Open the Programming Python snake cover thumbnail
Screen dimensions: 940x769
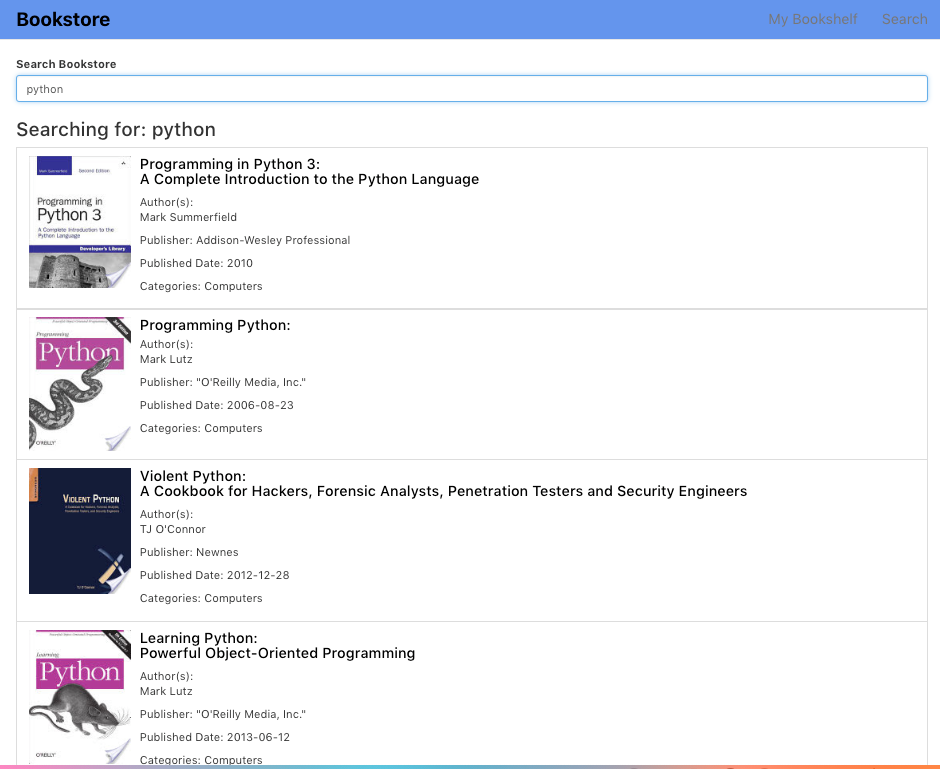80,384
